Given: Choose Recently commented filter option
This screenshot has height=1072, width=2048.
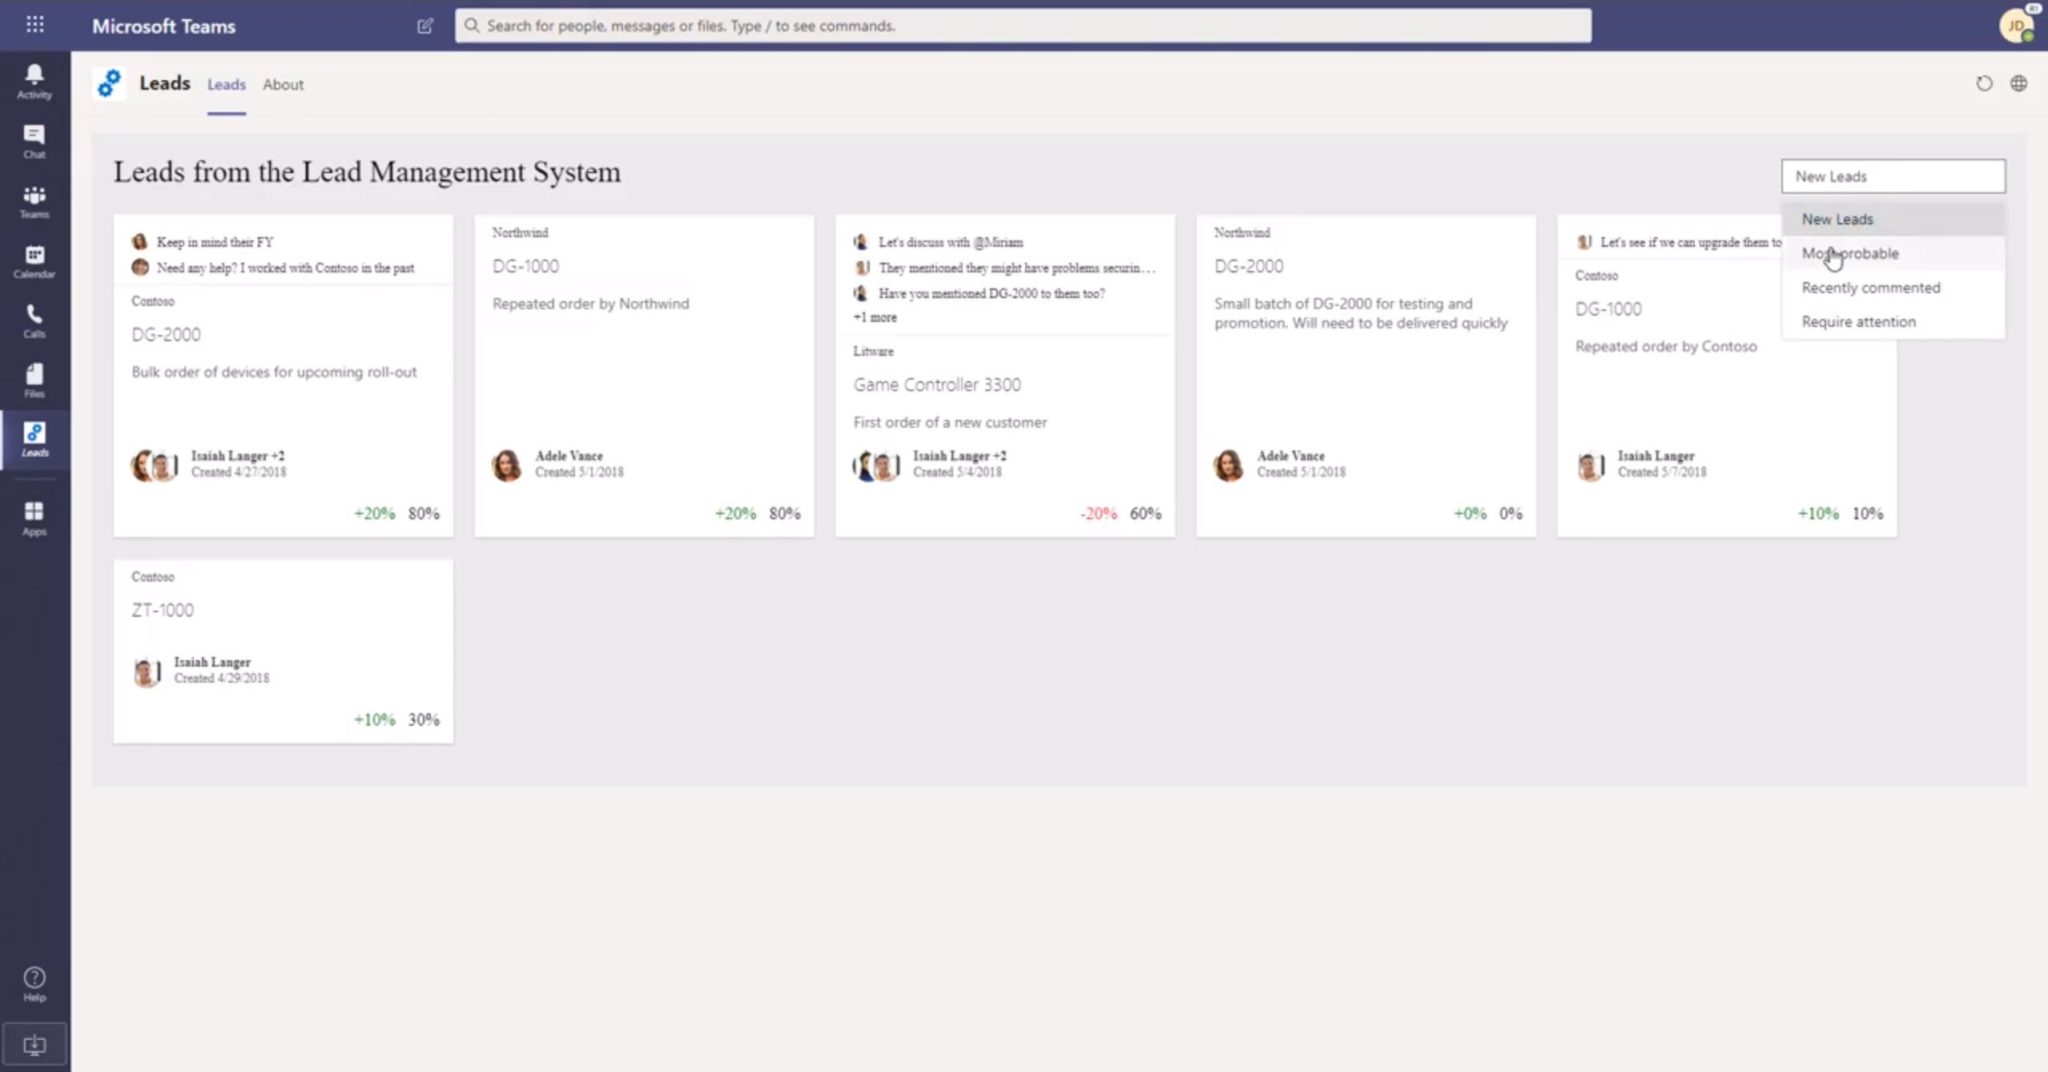Looking at the screenshot, I should point(1870,288).
